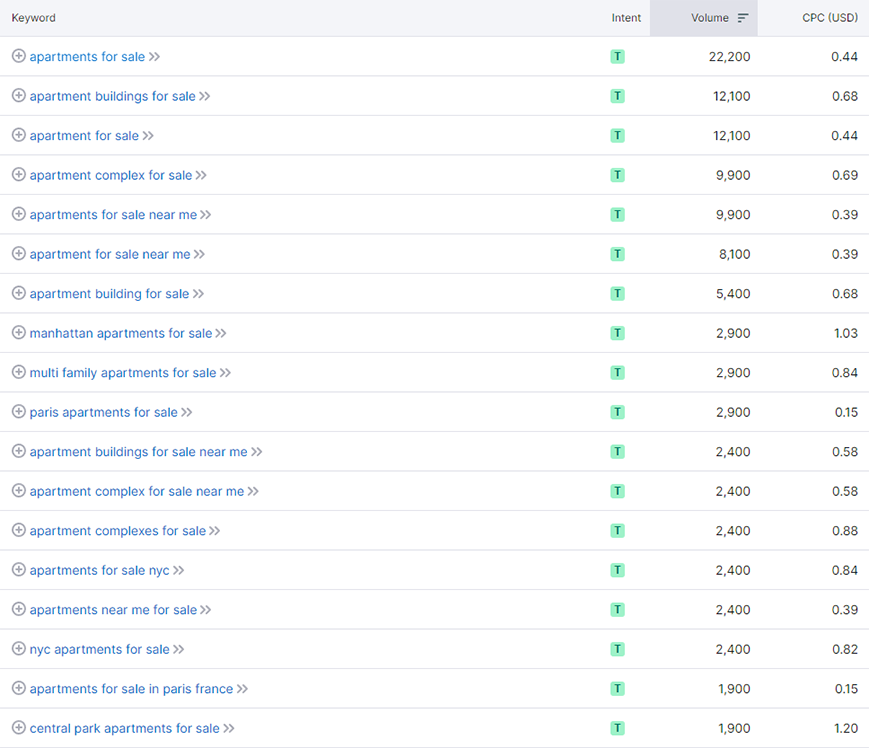Click plus icon next to 'manhattan apartments for sale'

tap(18, 333)
